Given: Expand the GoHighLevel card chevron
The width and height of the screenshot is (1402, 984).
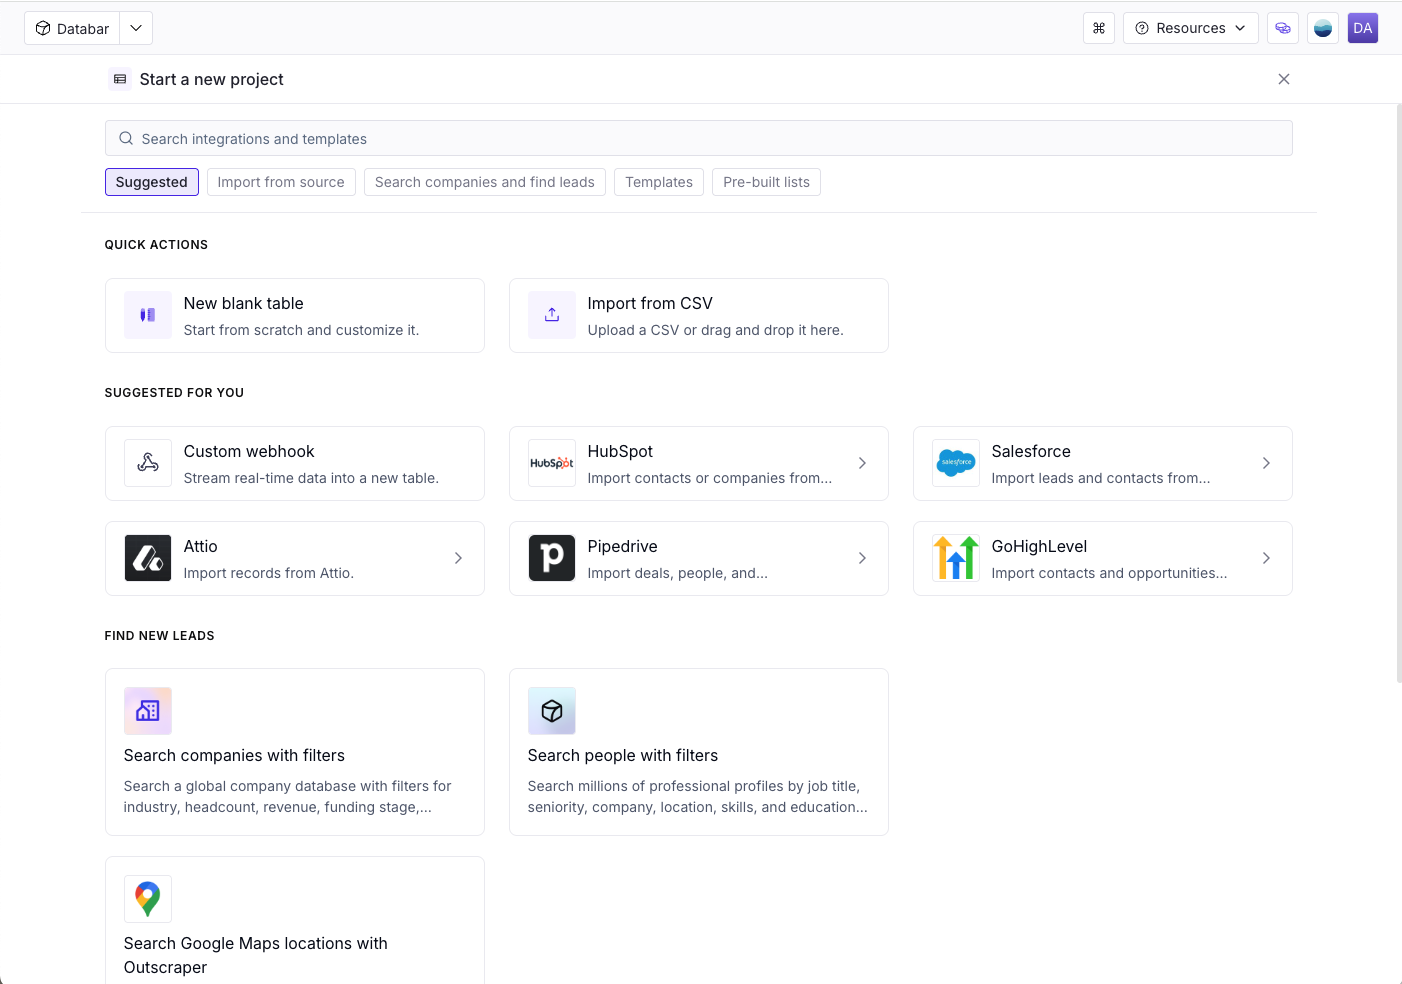Looking at the screenshot, I should (1266, 558).
